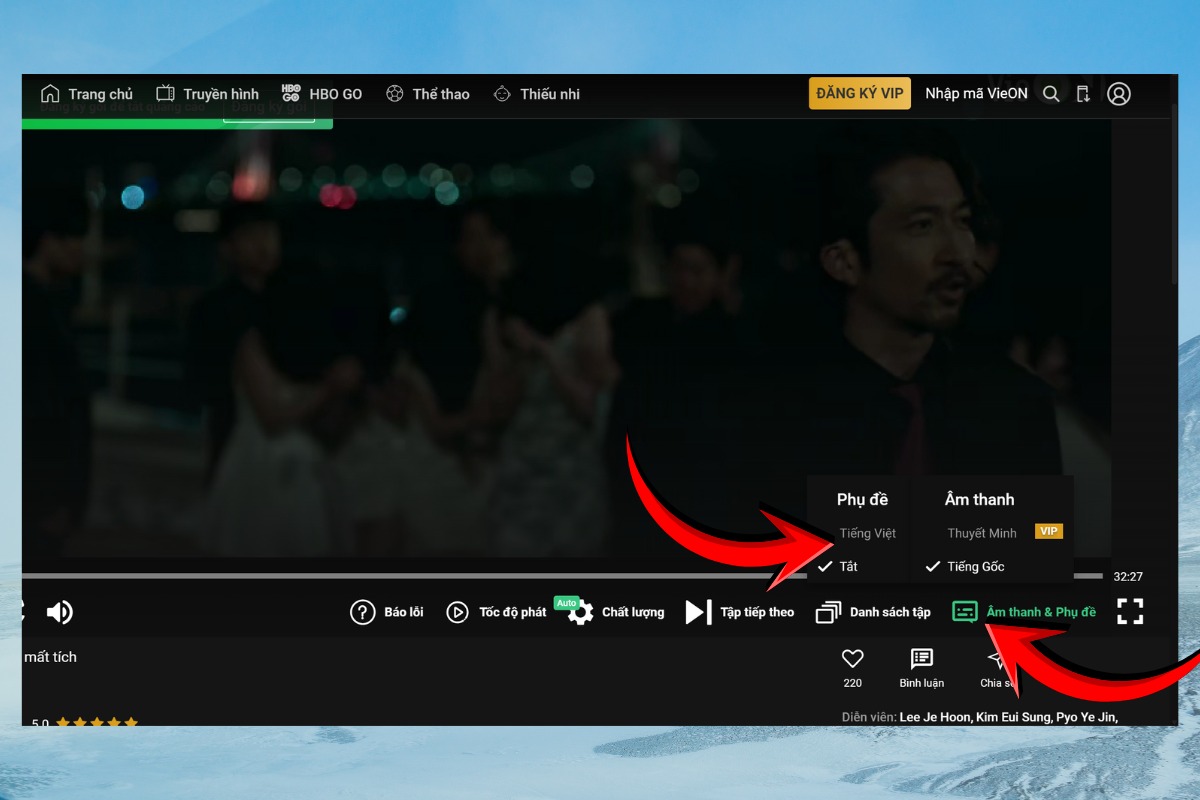Play Tập tiếp theo with the next-episode icon

pyautogui.click(x=738, y=612)
